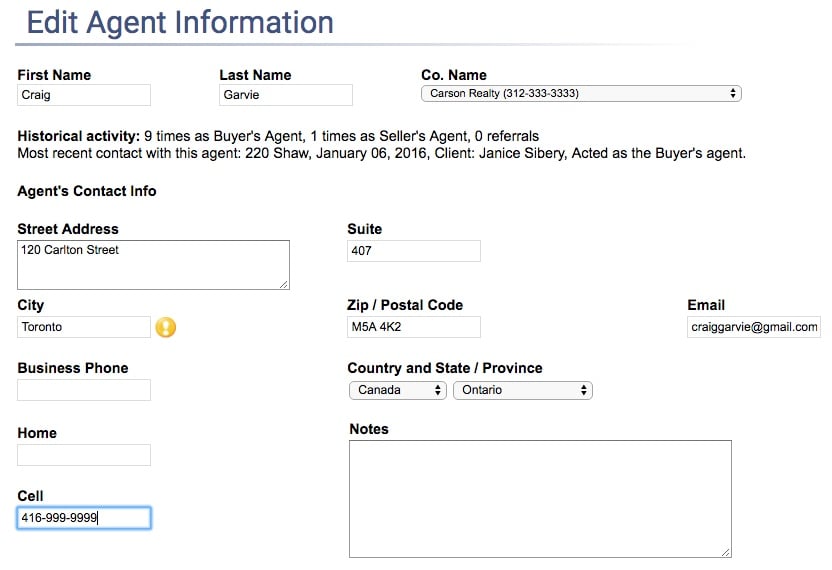Click inside the Notes text box
This screenshot has width=832, height=570.
click(540, 498)
